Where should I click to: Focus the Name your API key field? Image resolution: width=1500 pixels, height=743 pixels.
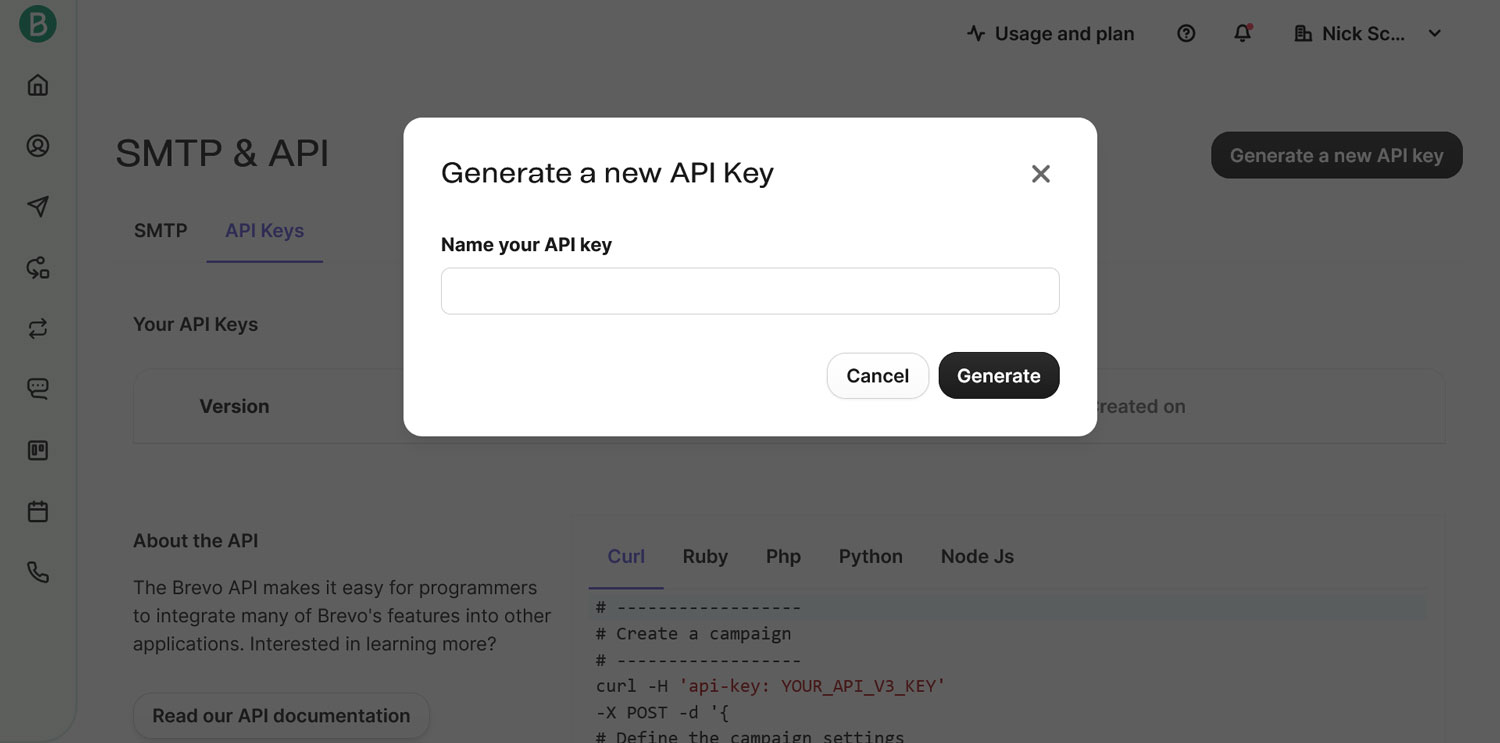(x=750, y=291)
